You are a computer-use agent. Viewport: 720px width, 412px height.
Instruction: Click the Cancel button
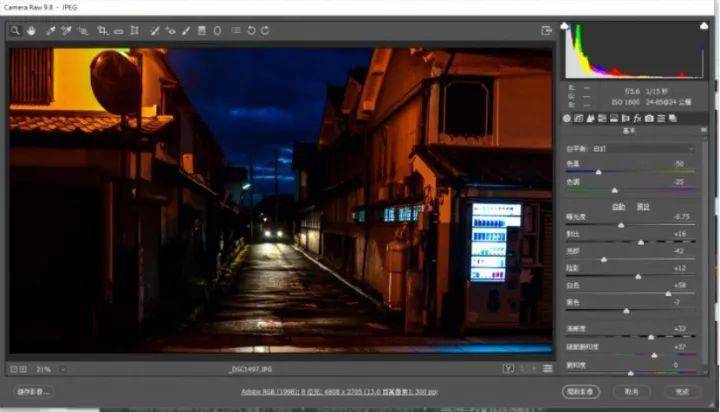click(x=632, y=392)
